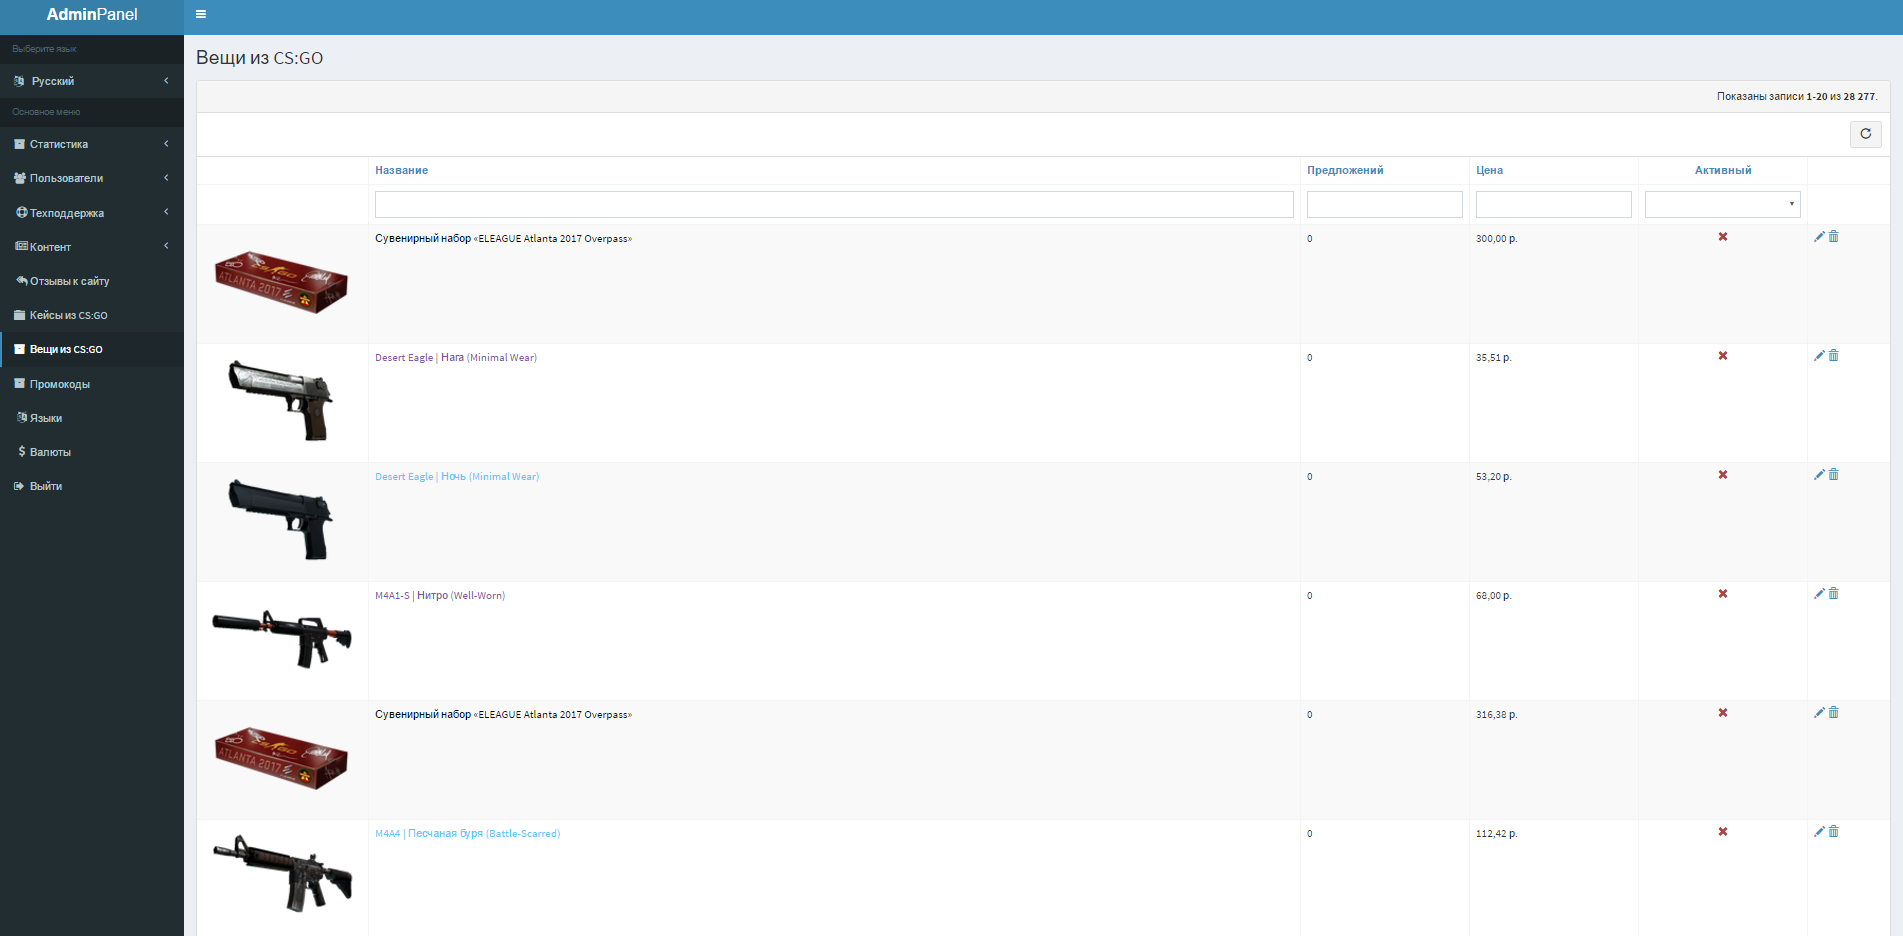Delete the M4A4 Песчаная буря row
The height and width of the screenshot is (936, 1903).
(1834, 832)
